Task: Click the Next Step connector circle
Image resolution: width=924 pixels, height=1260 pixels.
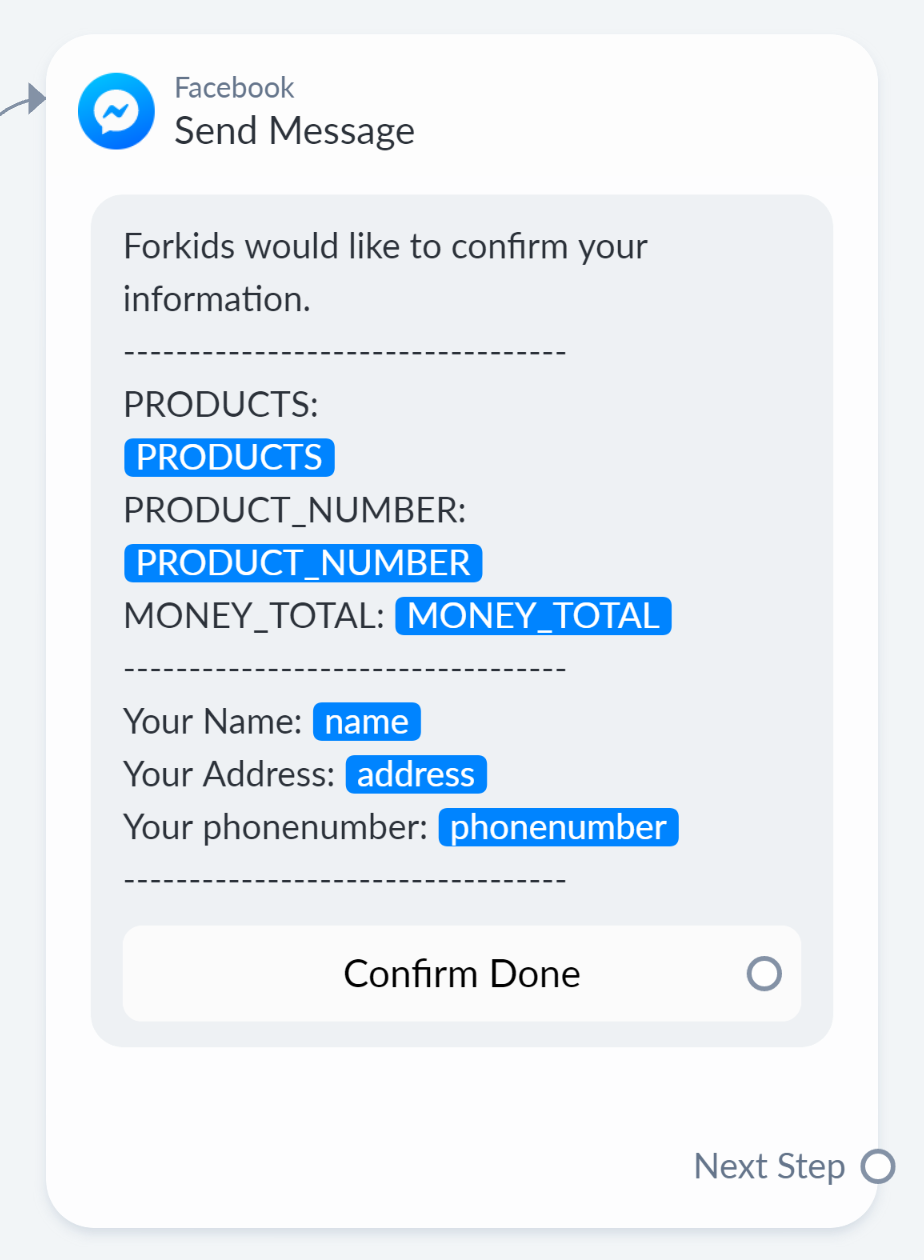Action: (x=878, y=1166)
